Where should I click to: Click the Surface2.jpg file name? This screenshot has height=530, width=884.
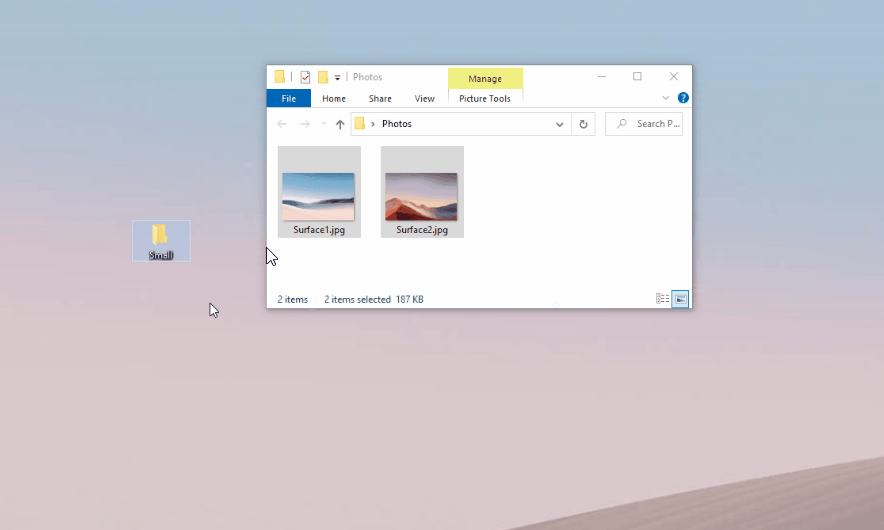422,230
